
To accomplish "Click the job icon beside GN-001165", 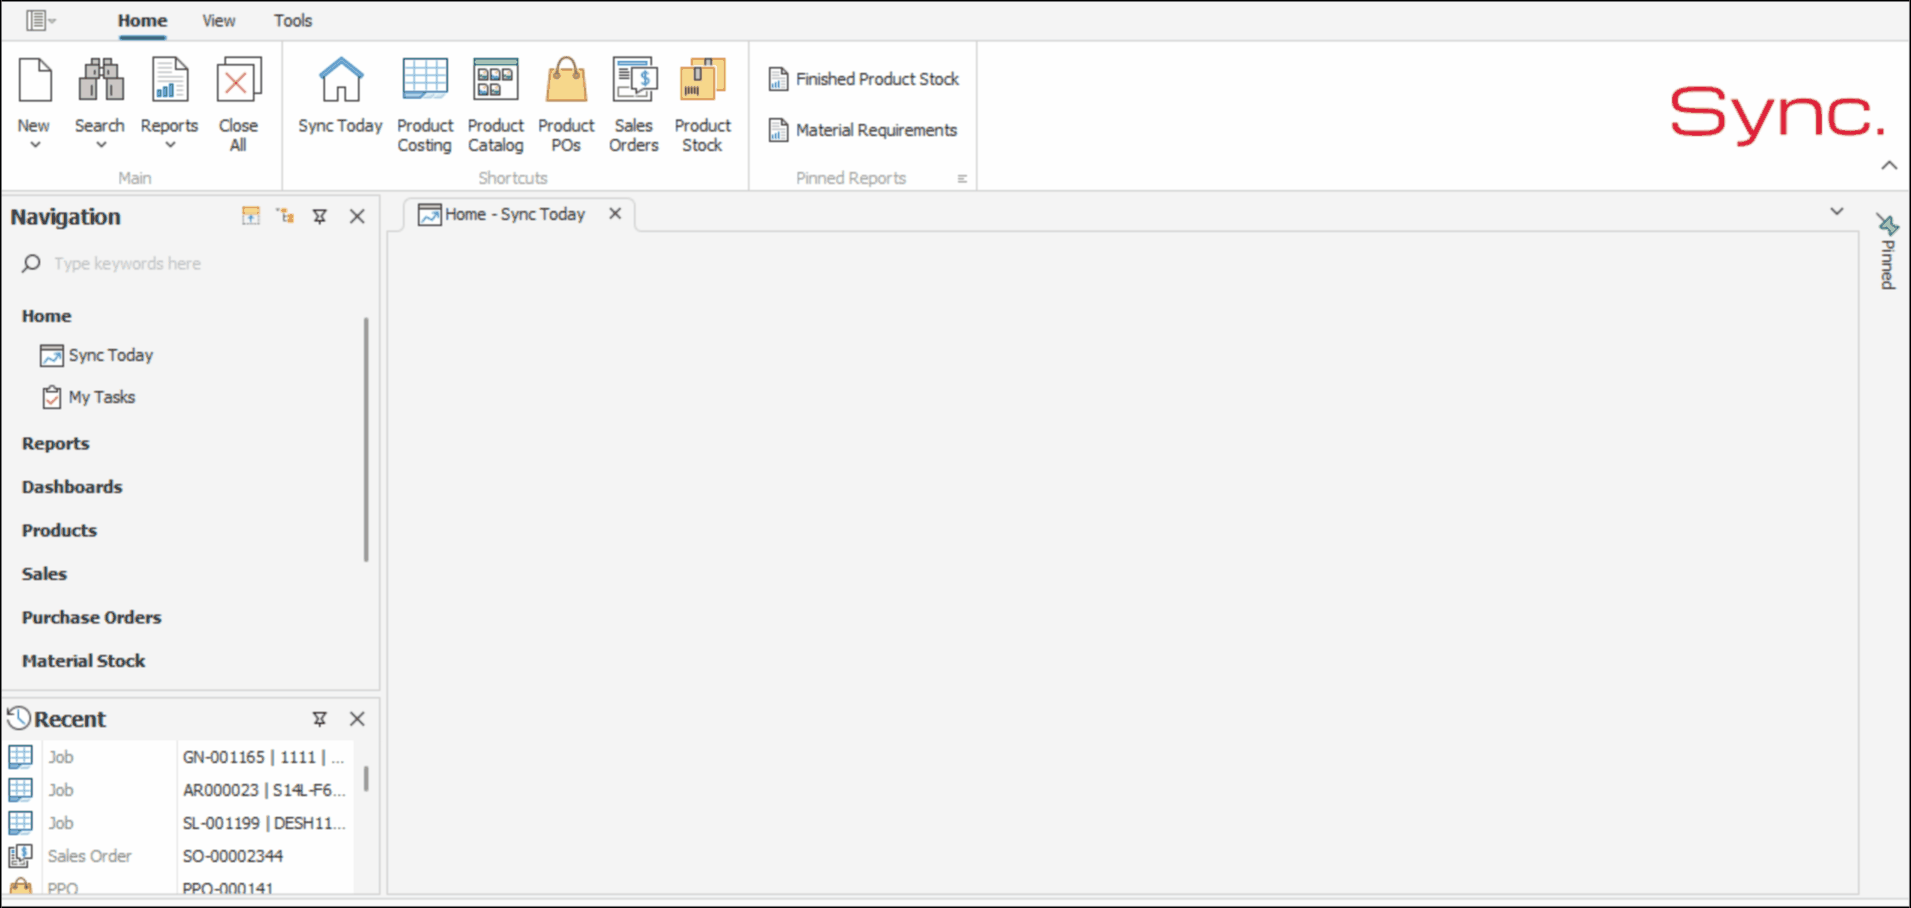I will click(x=21, y=756).
